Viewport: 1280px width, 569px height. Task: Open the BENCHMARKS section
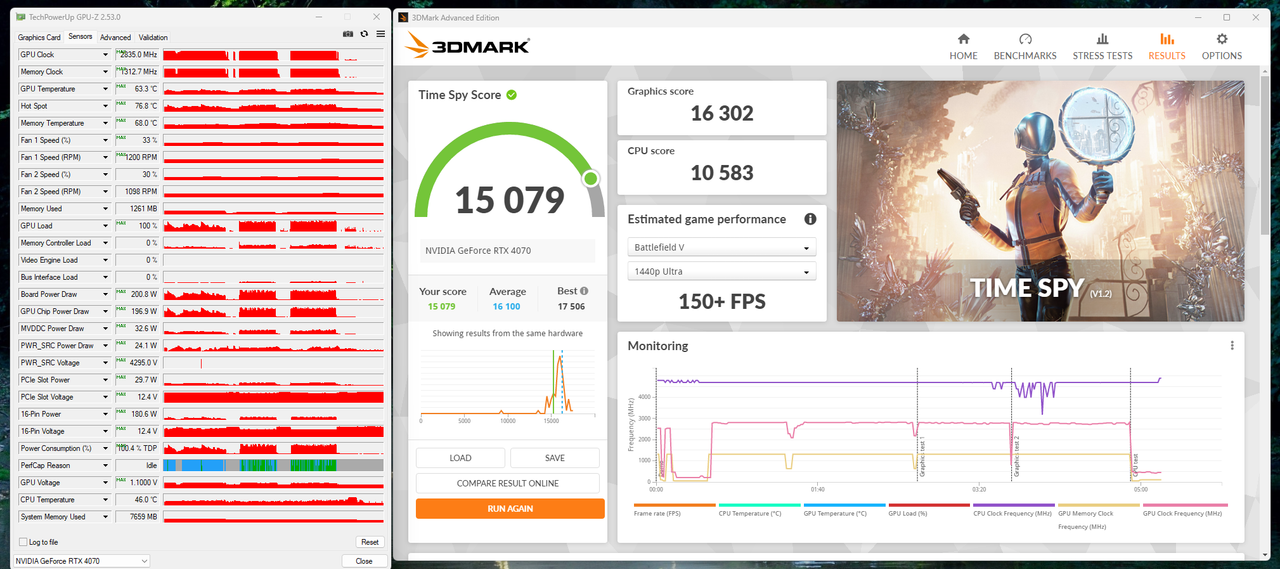pos(1025,46)
